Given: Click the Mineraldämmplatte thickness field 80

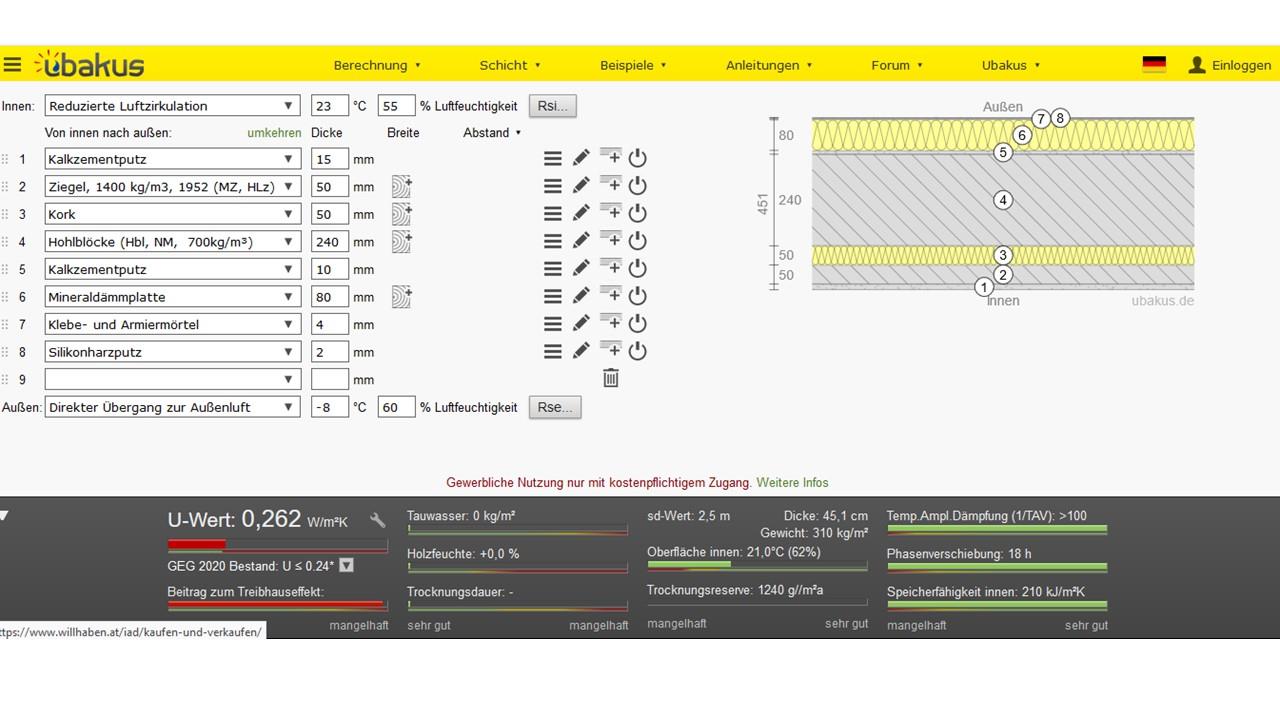Looking at the screenshot, I should pyautogui.click(x=330, y=297).
